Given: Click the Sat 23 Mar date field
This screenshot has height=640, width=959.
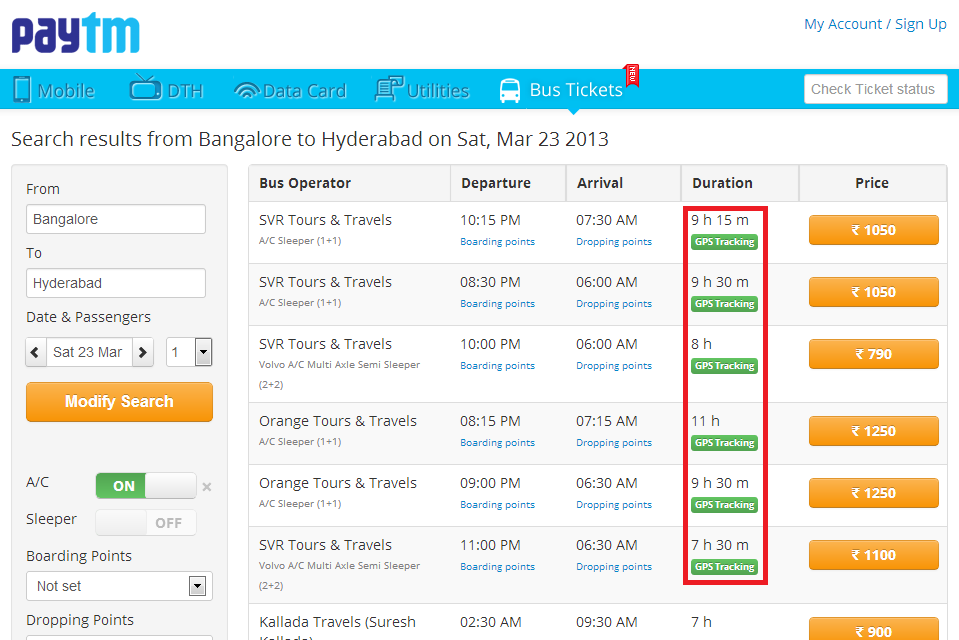Looking at the screenshot, I should click(x=88, y=352).
